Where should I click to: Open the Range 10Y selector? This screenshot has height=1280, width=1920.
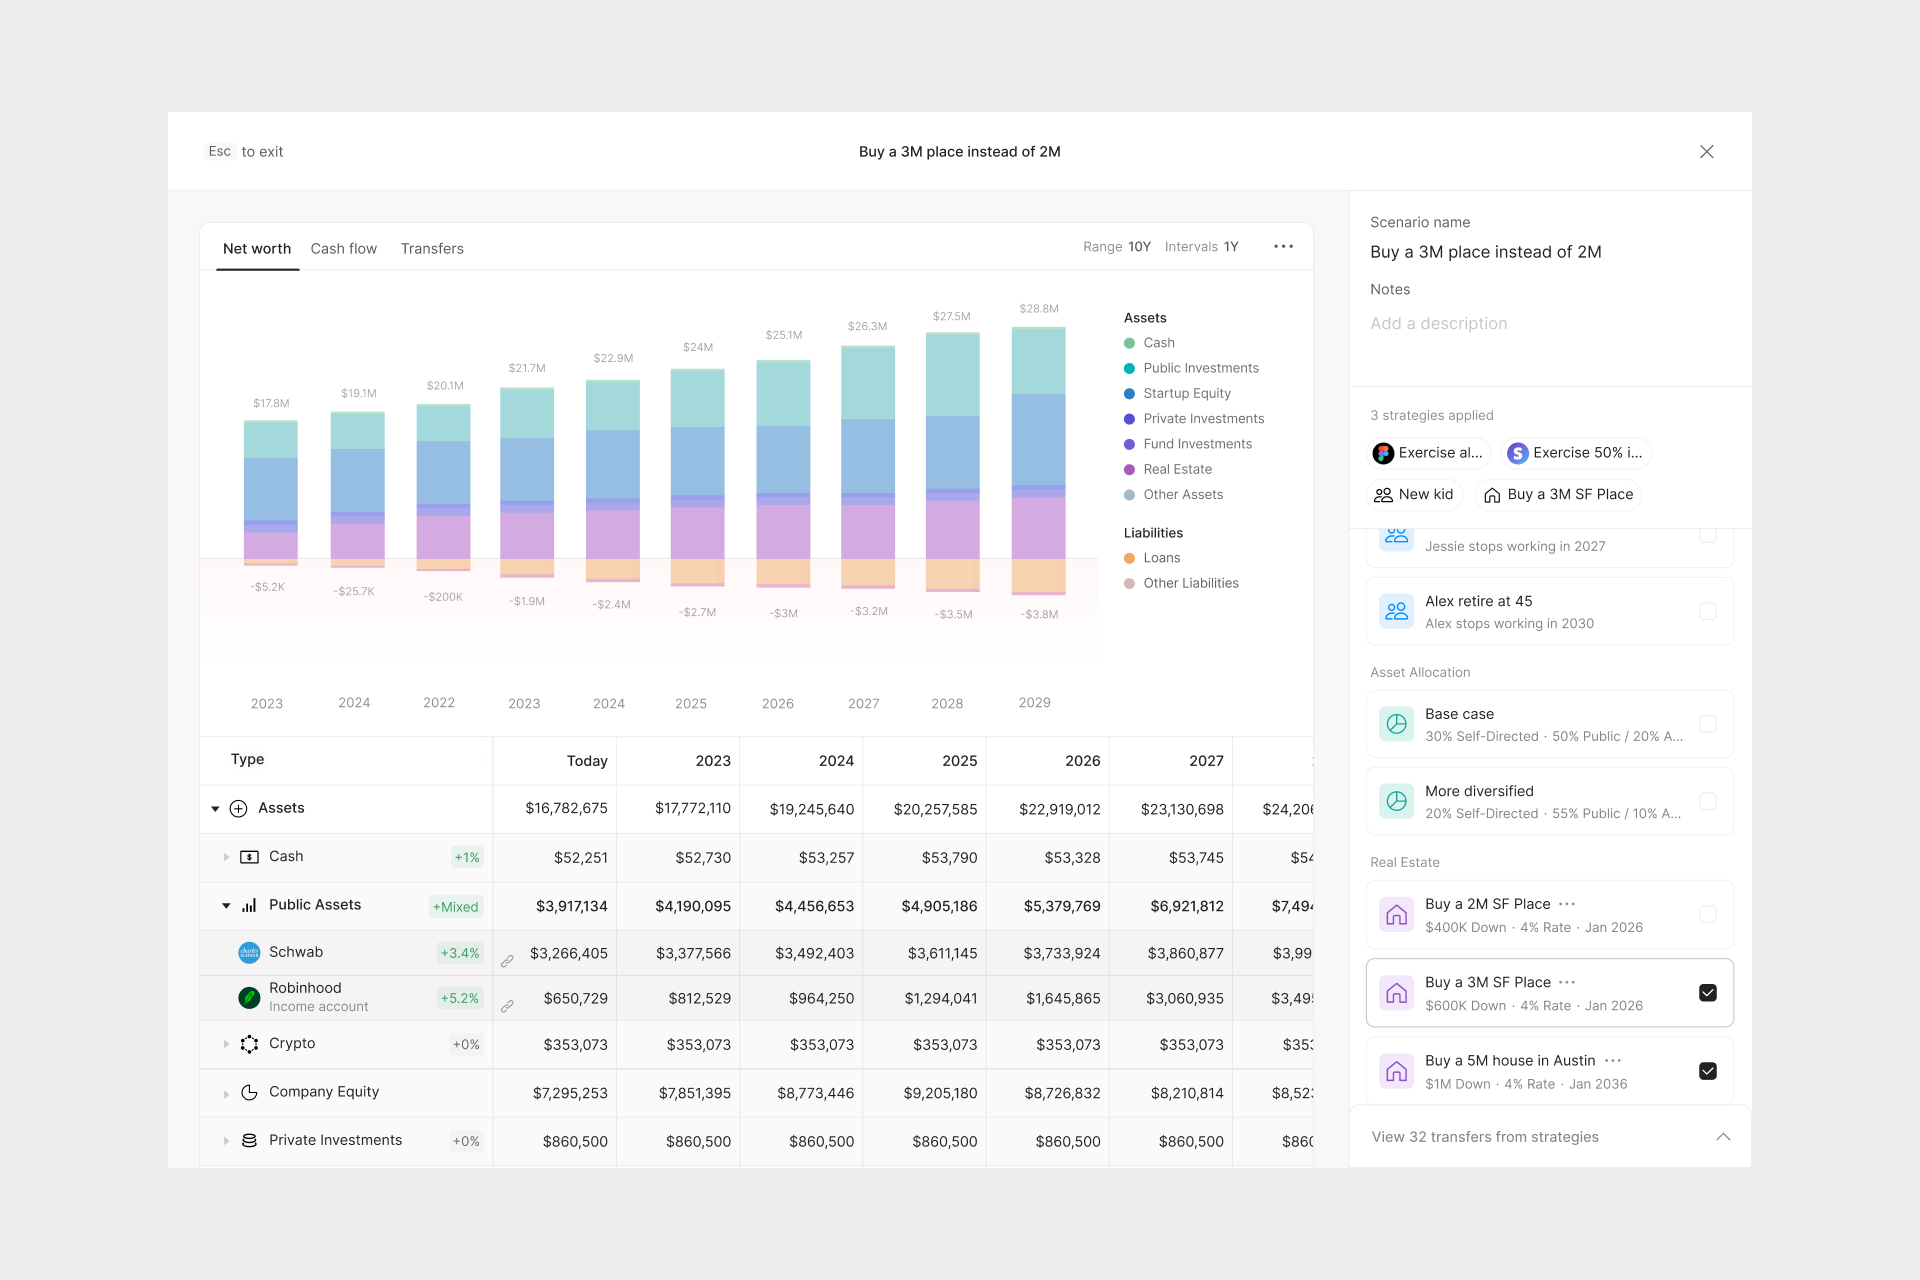click(x=1117, y=247)
